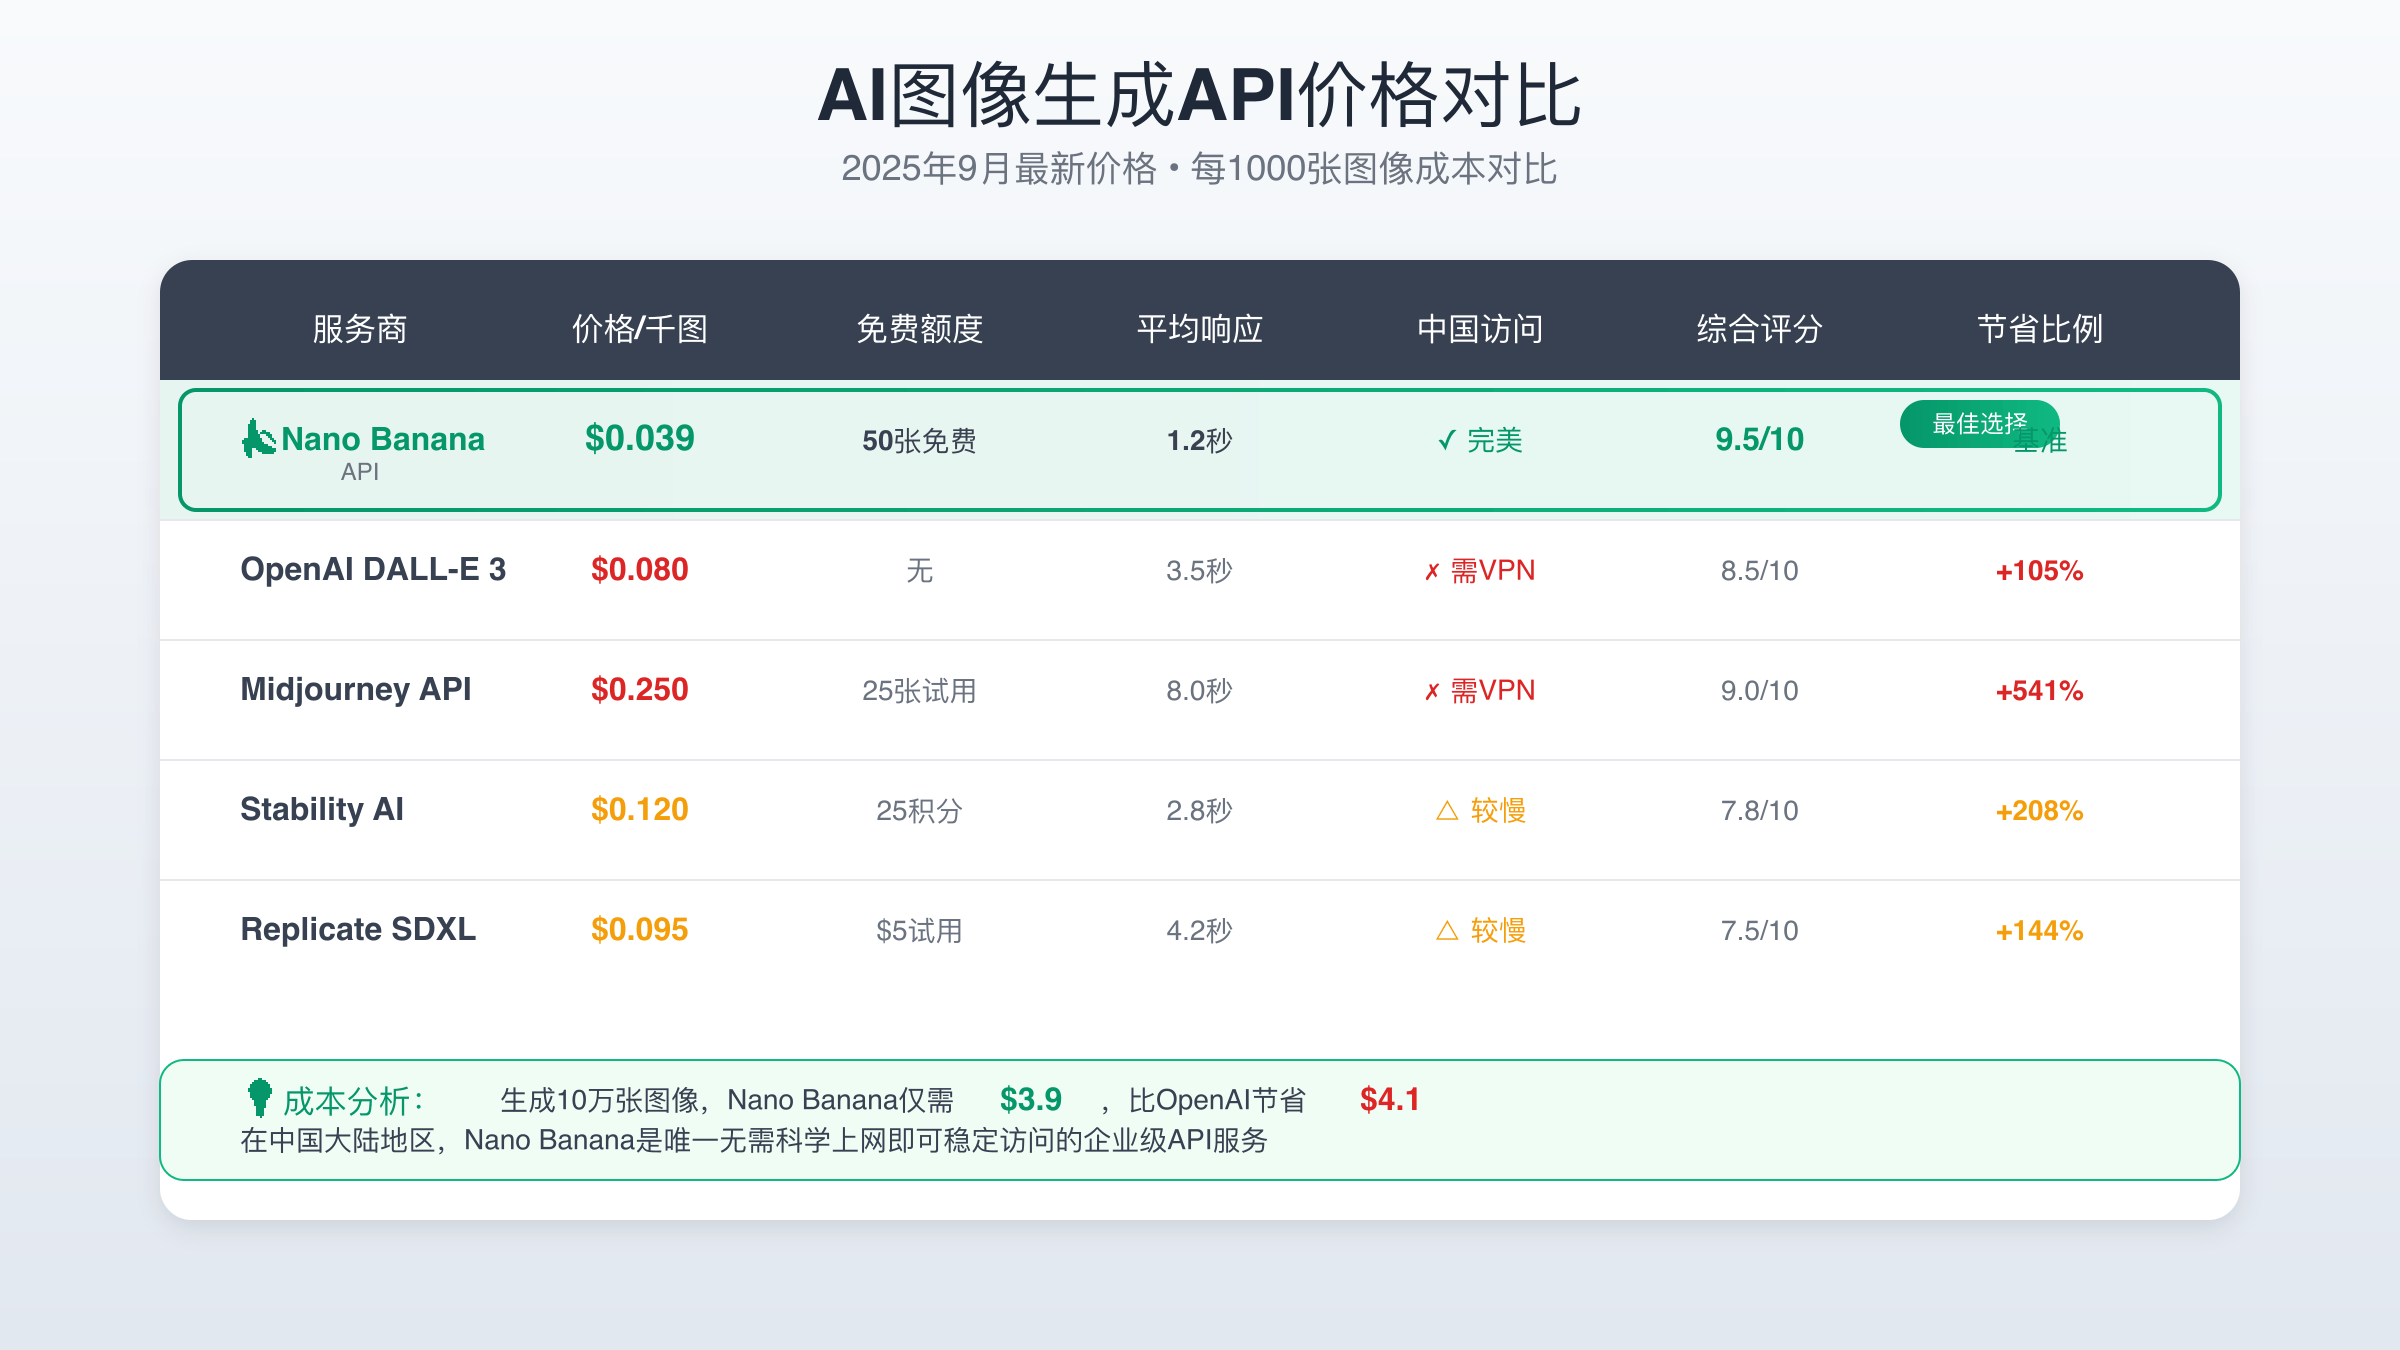Click the 最佳选择 badge
The width and height of the screenshot is (2400, 1350).
[x=1980, y=424]
